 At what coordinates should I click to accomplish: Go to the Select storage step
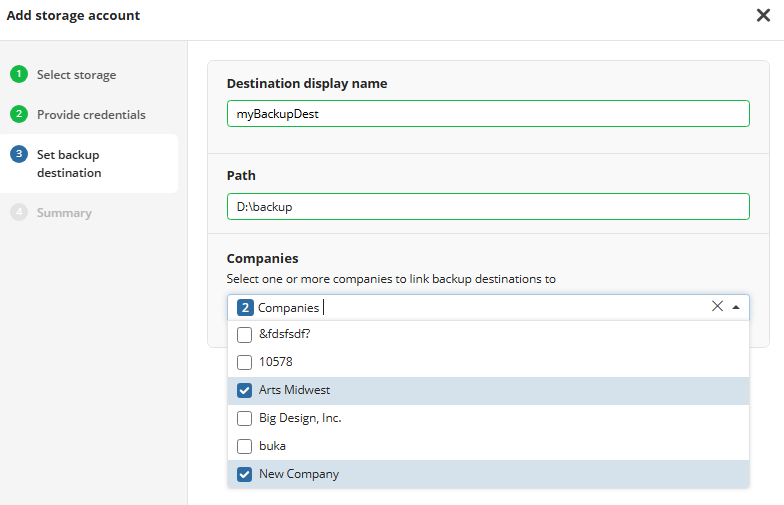[76, 75]
